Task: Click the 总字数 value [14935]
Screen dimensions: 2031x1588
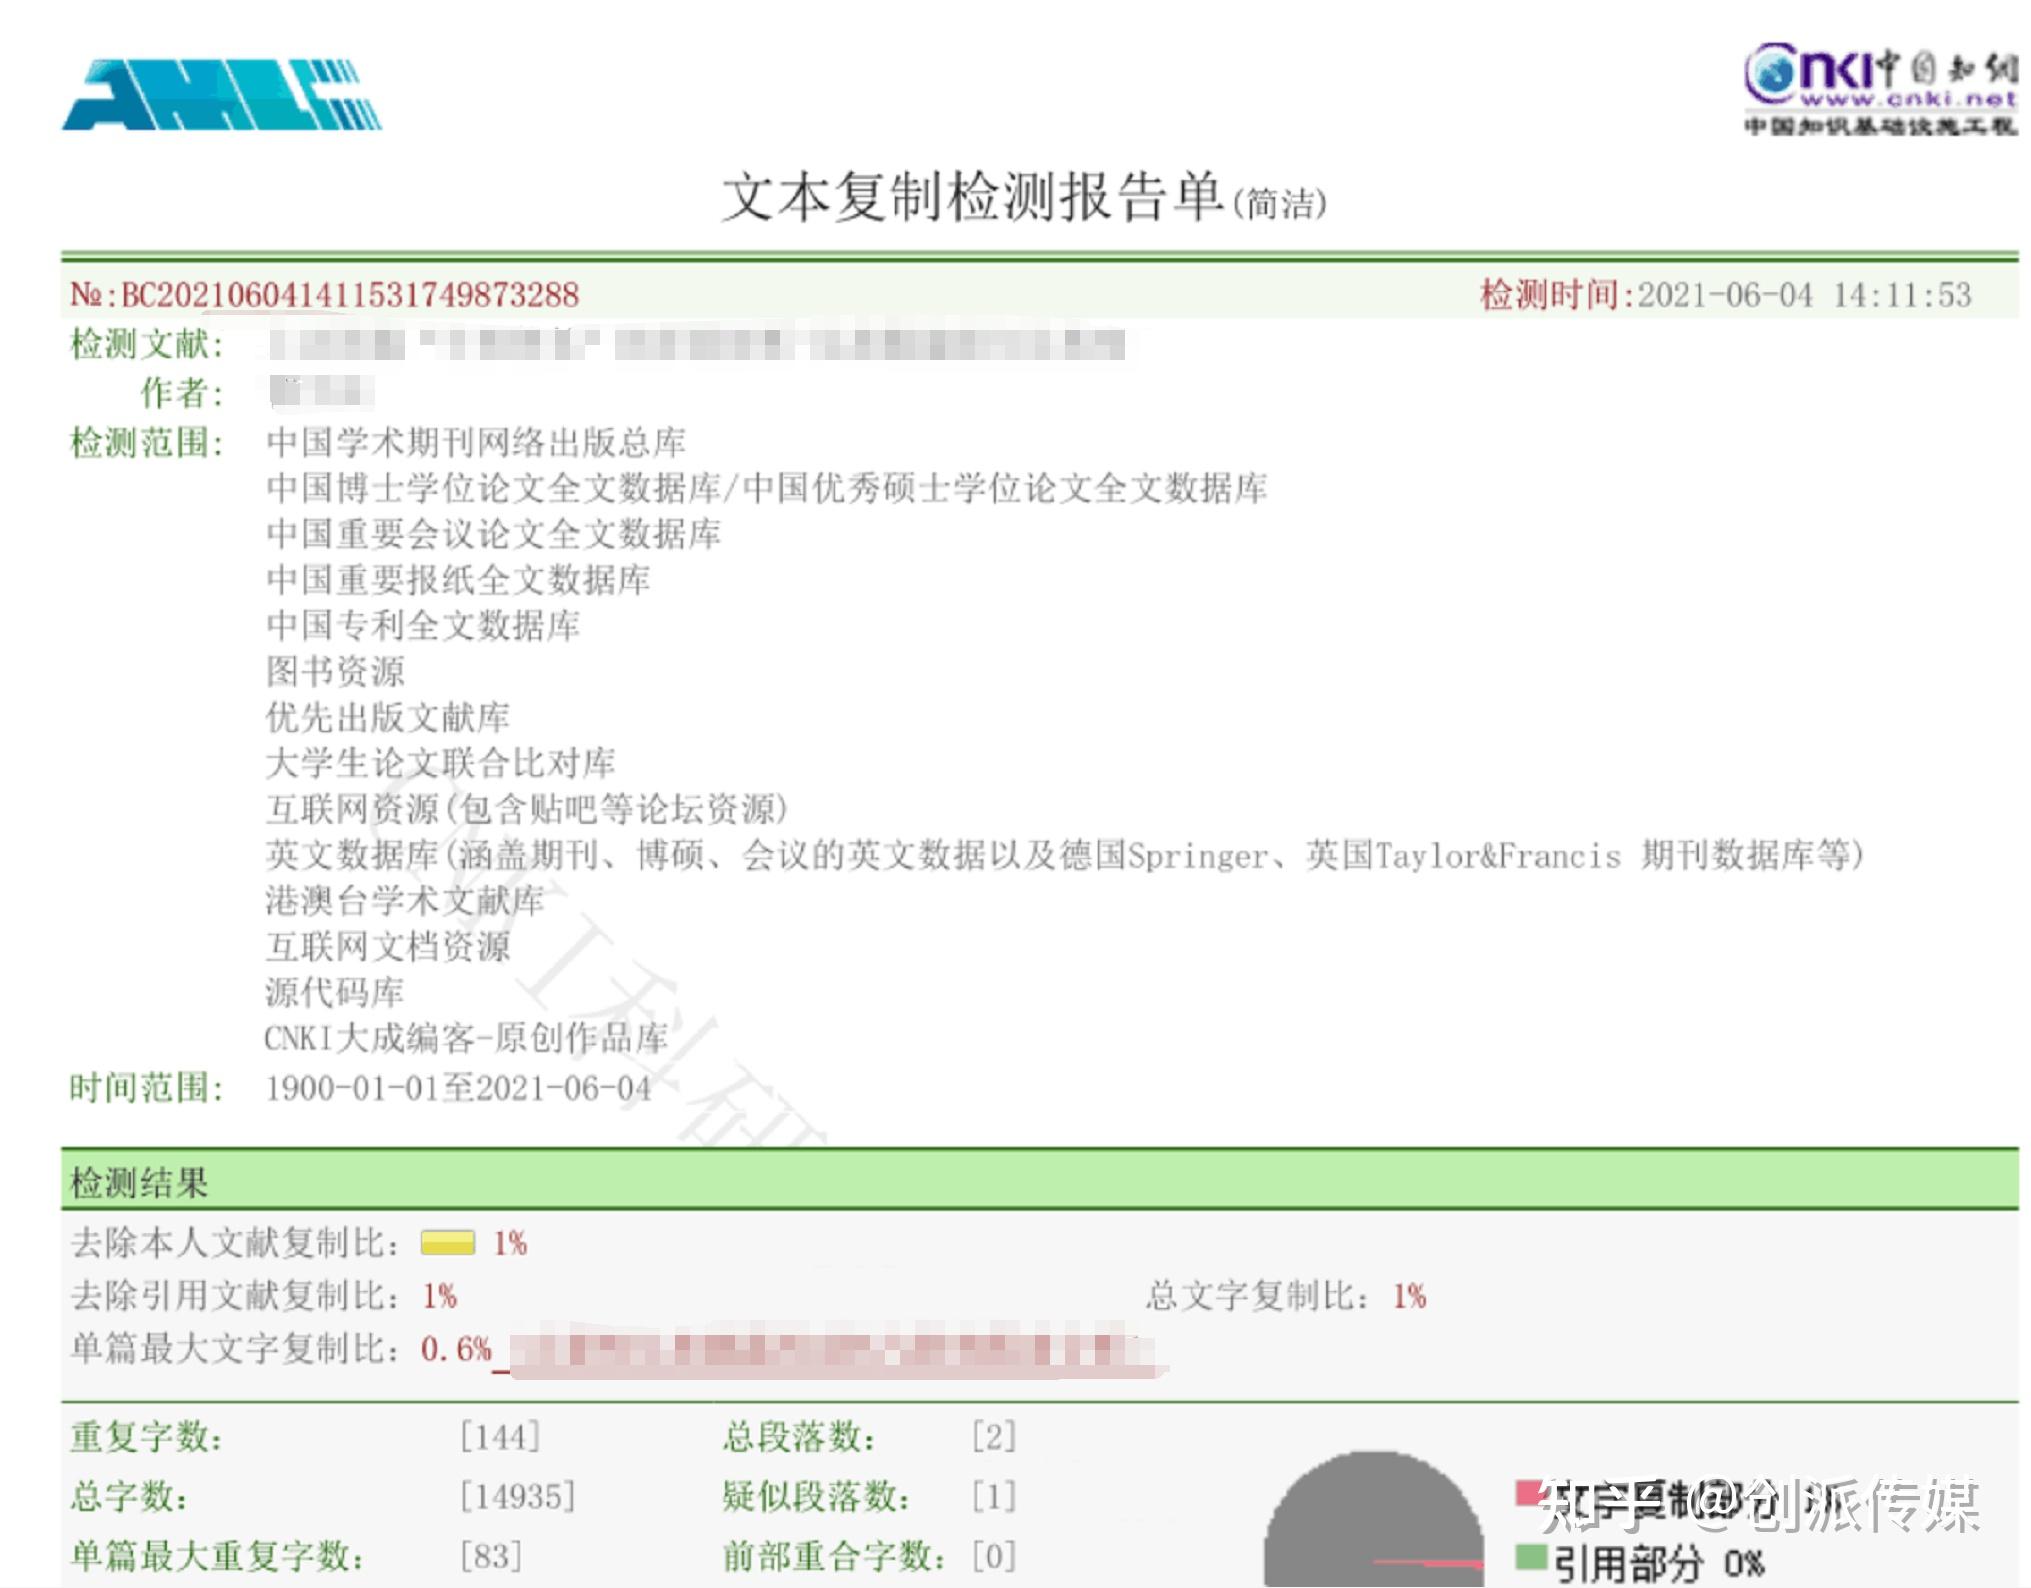Action: click(518, 1497)
